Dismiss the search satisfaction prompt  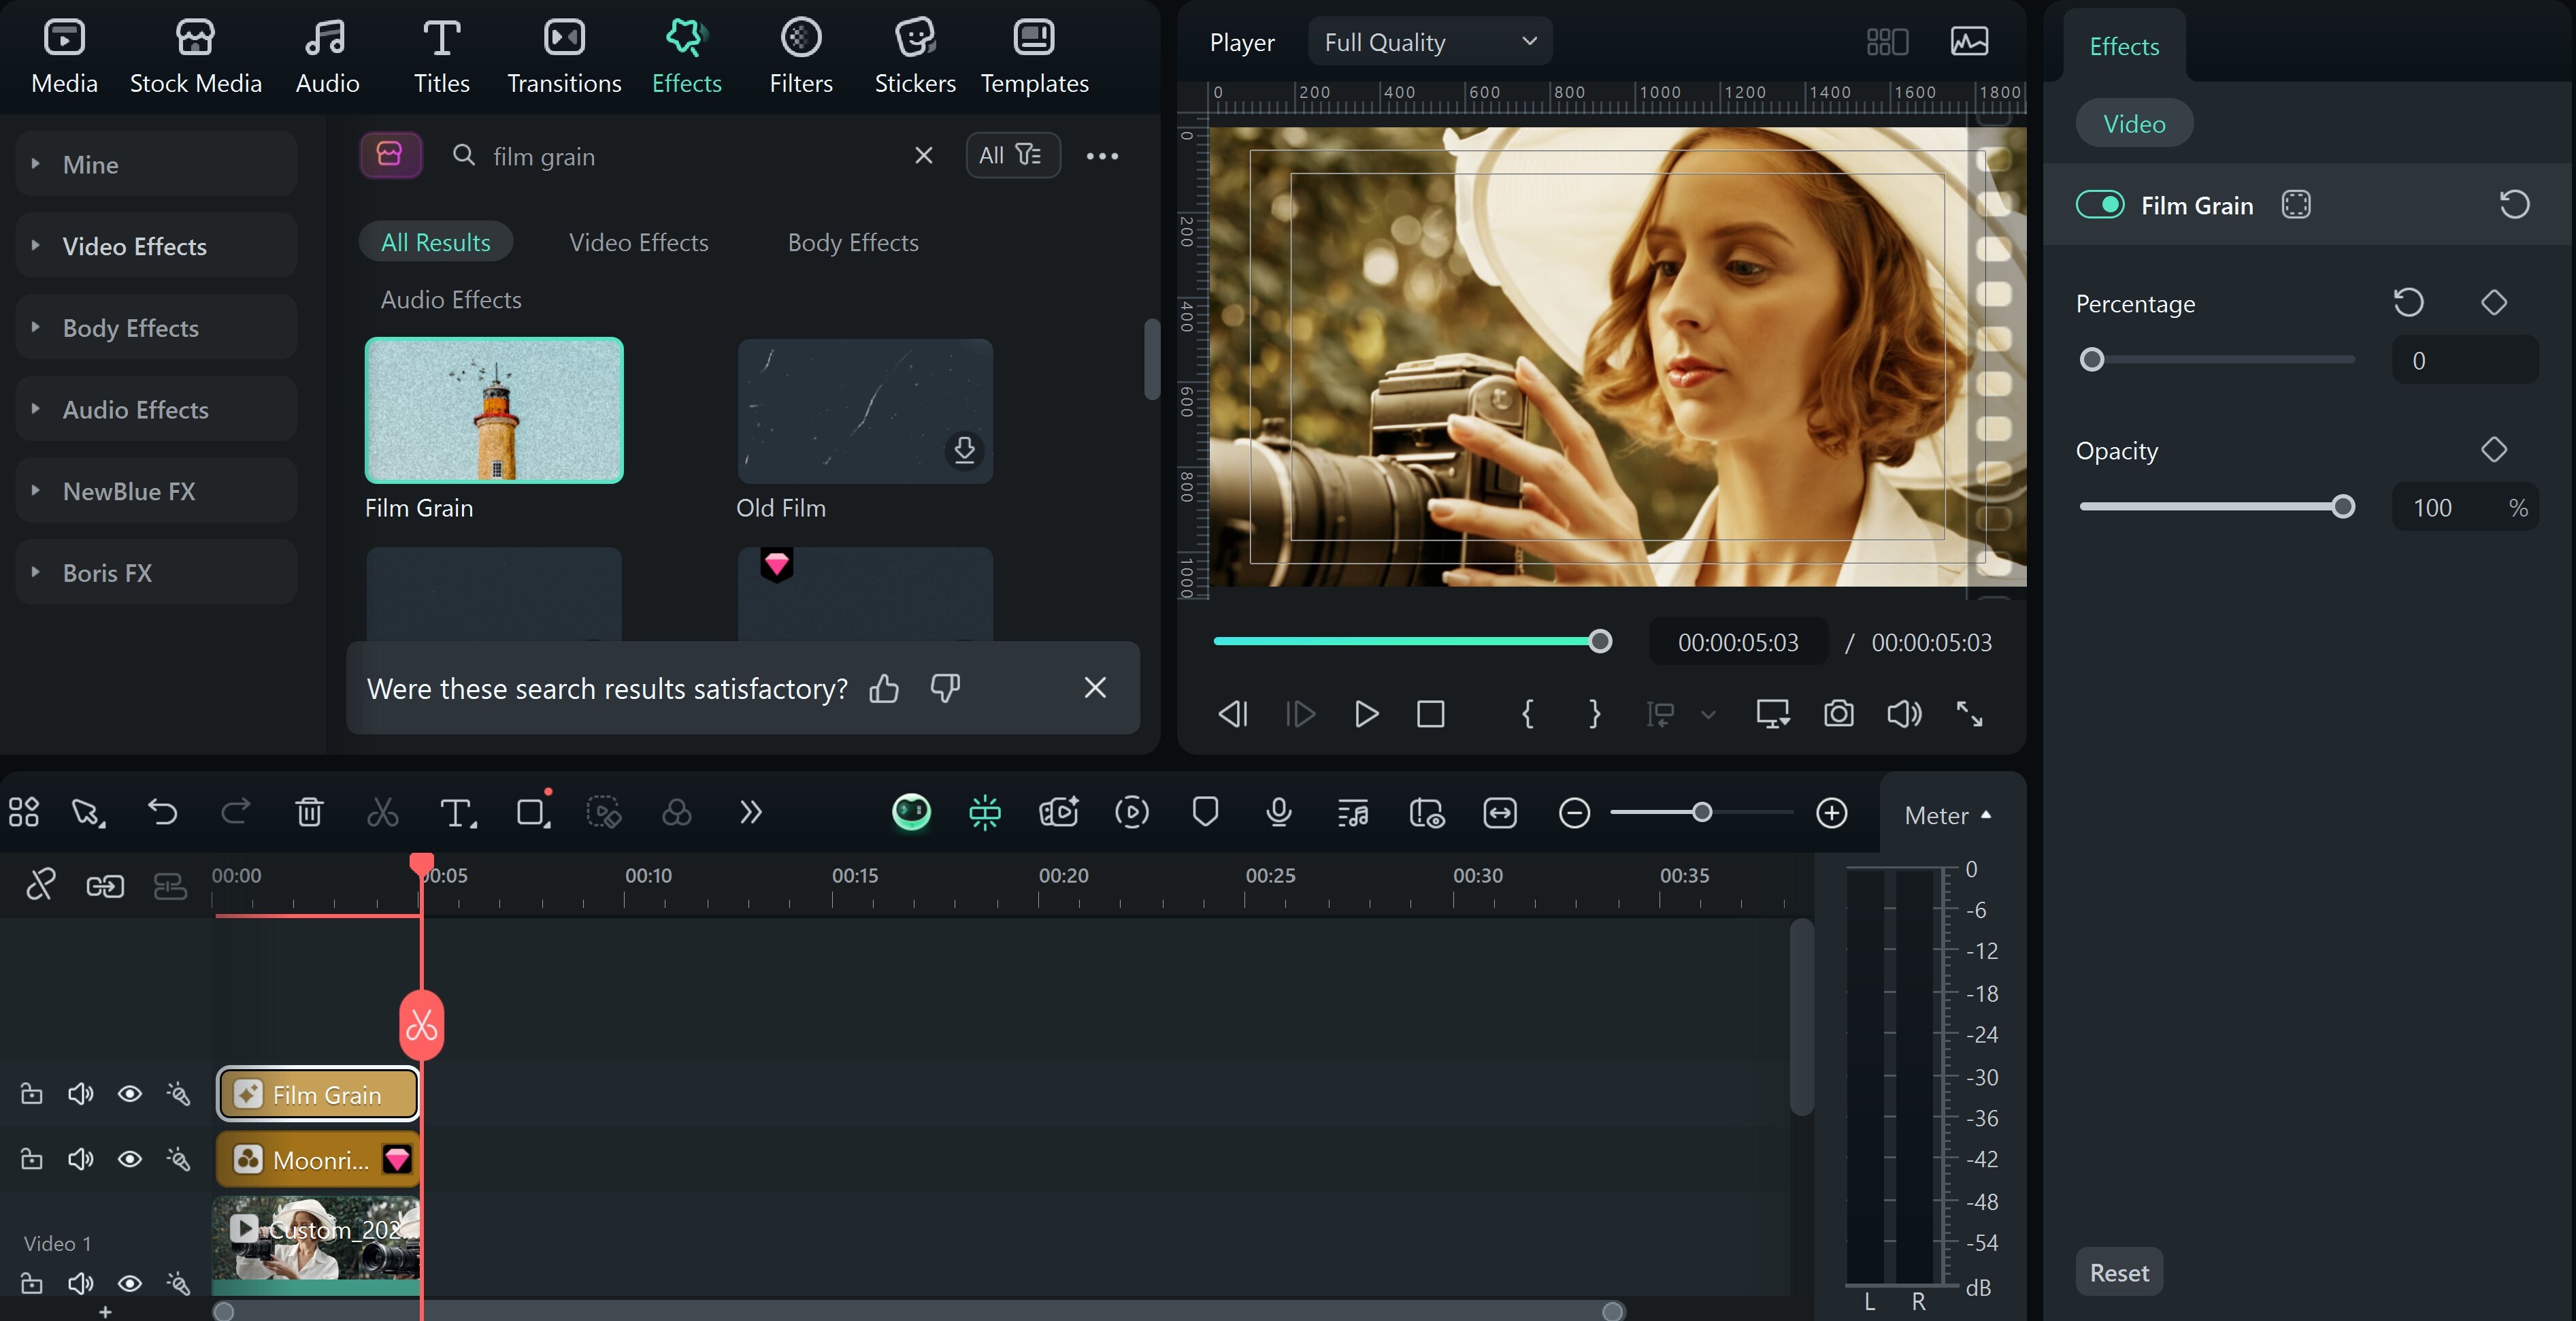point(1095,688)
